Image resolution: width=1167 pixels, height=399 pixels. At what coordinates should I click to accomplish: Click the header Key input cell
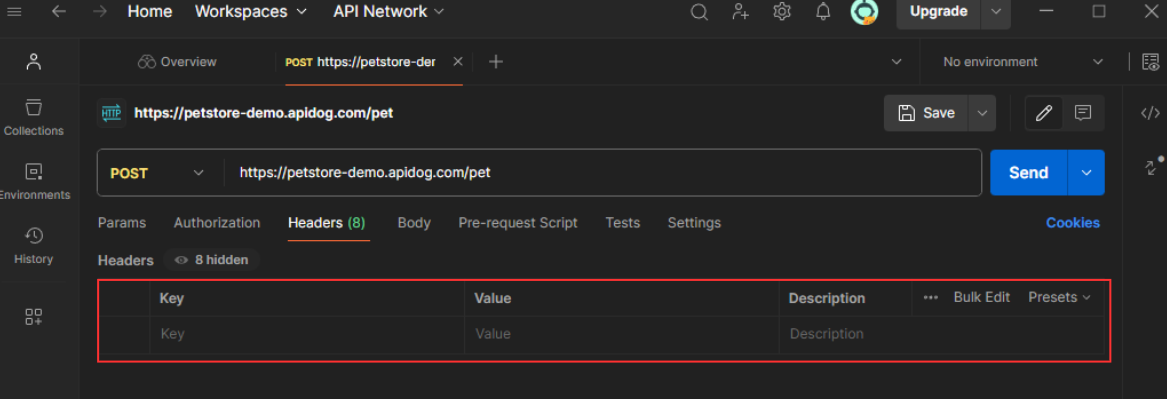coord(307,334)
